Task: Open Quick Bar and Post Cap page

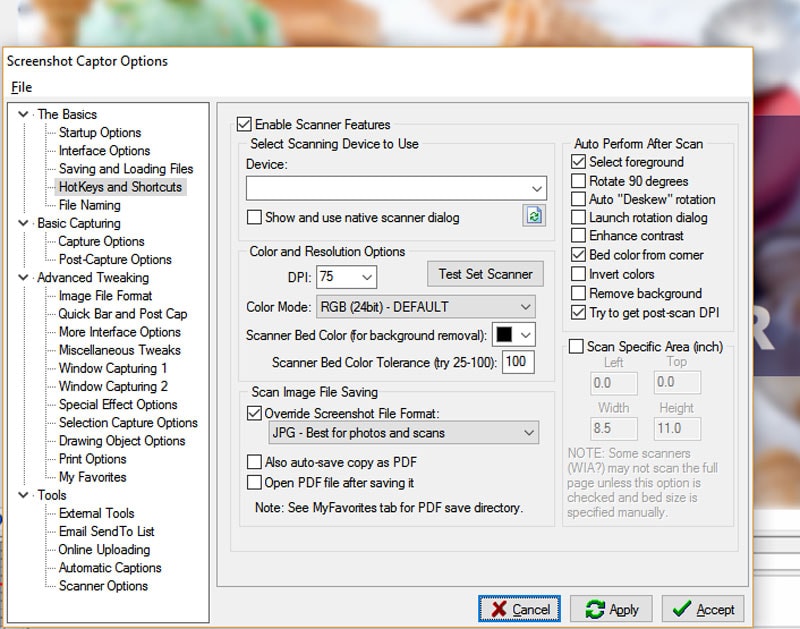Action: [x=123, y=314]
